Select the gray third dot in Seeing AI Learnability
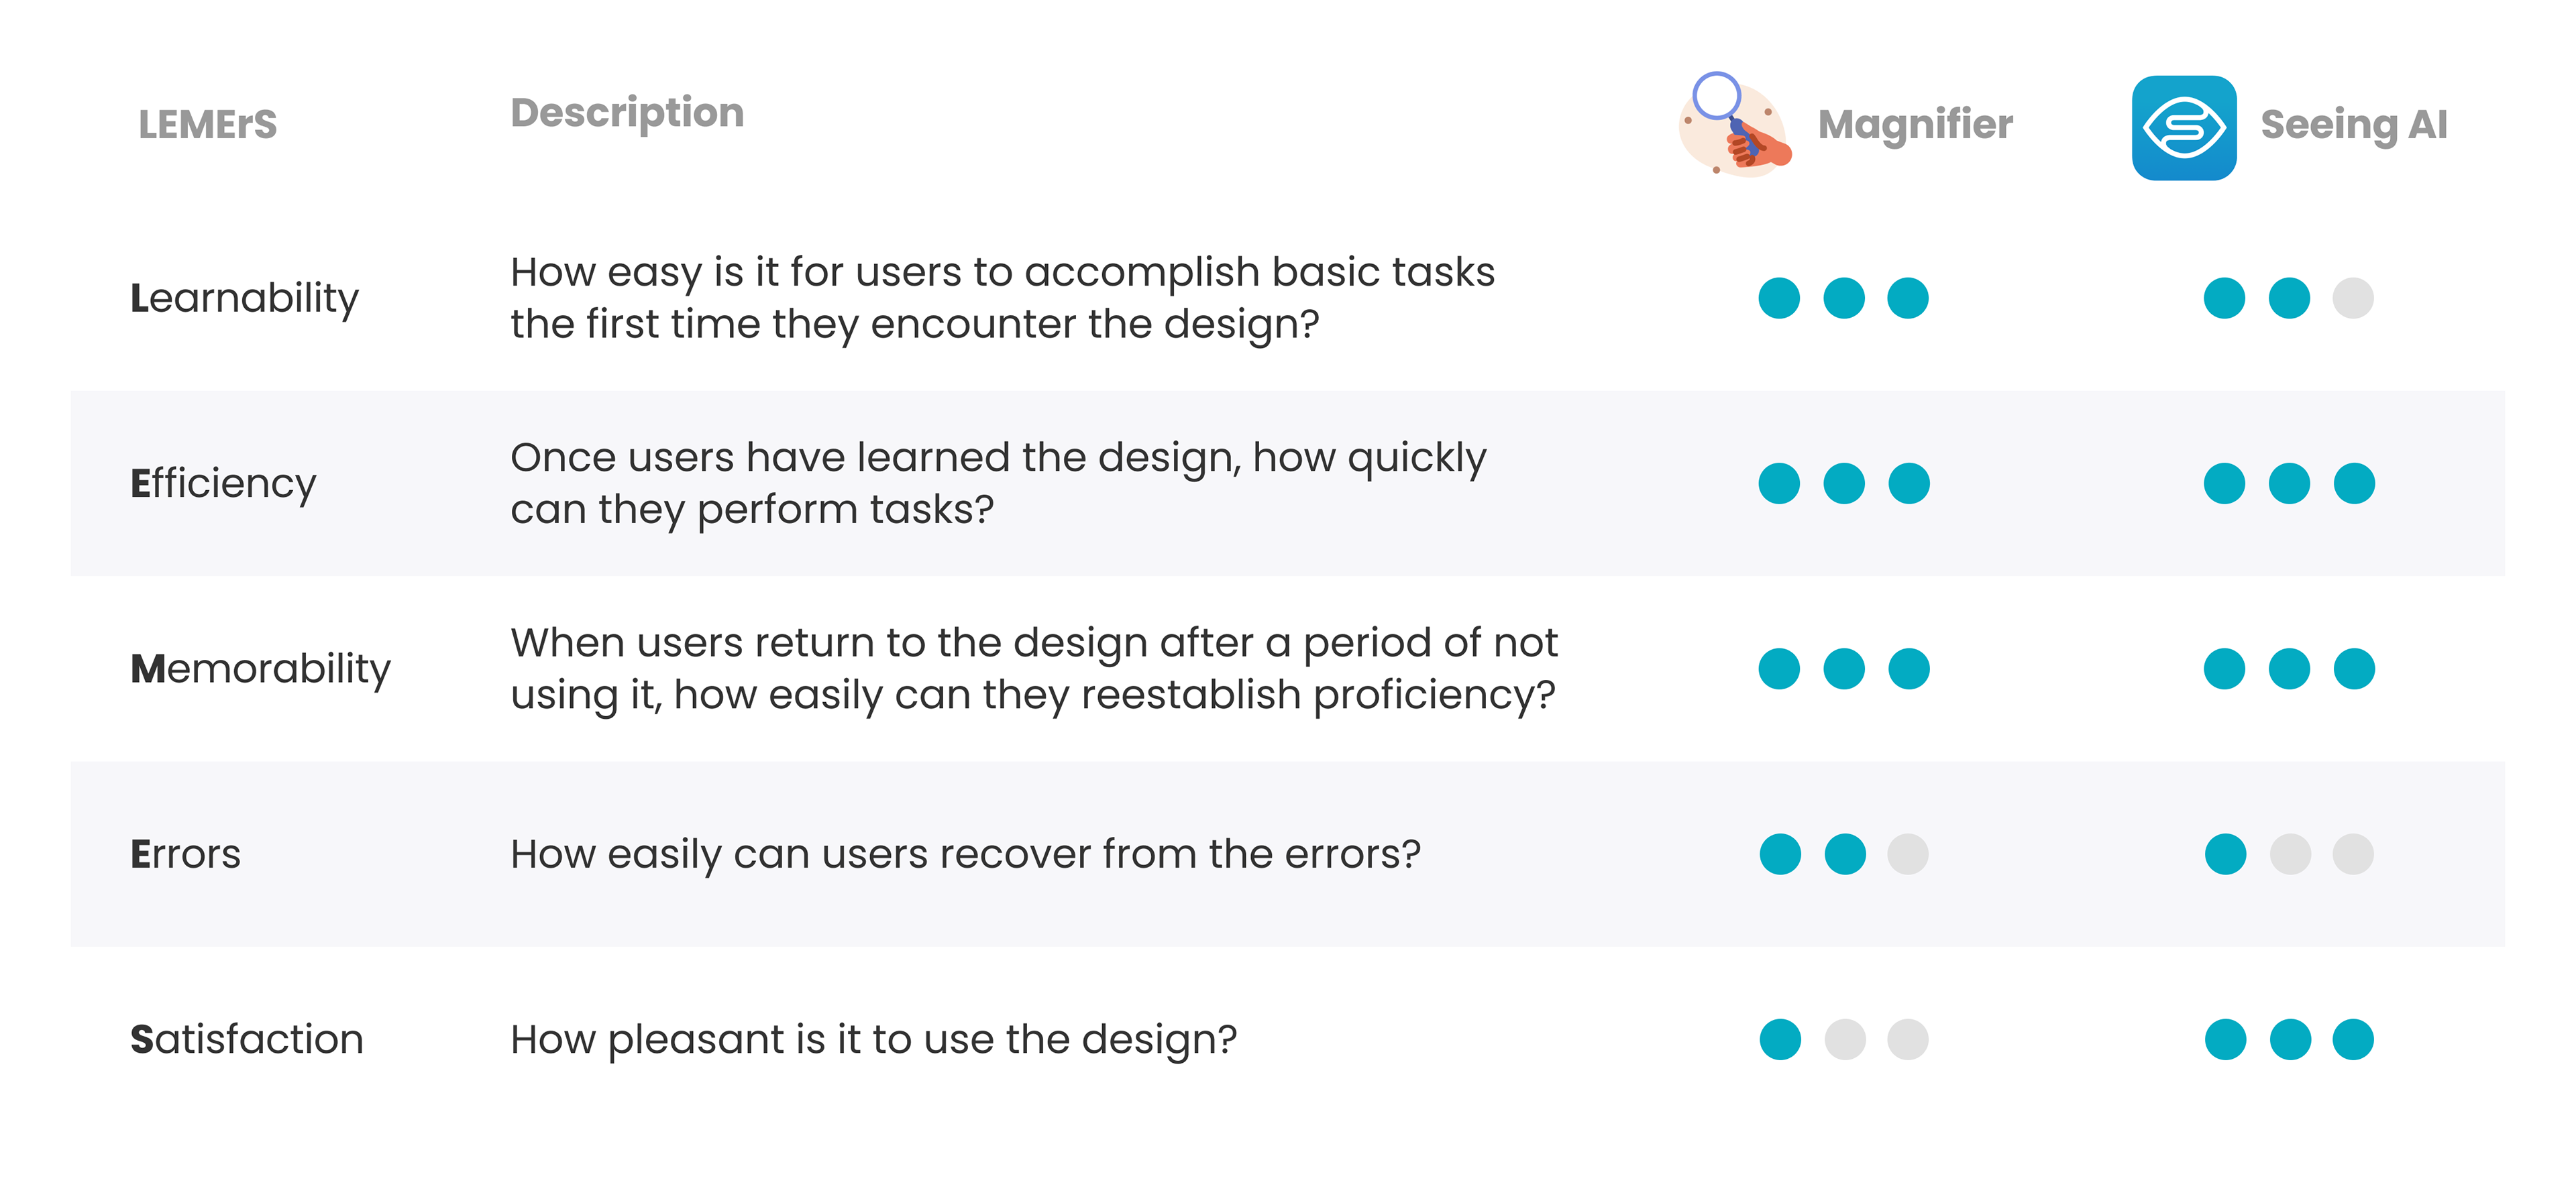The height and width of the screenshot is (1203, 2576). click(x=2353, y=298)
